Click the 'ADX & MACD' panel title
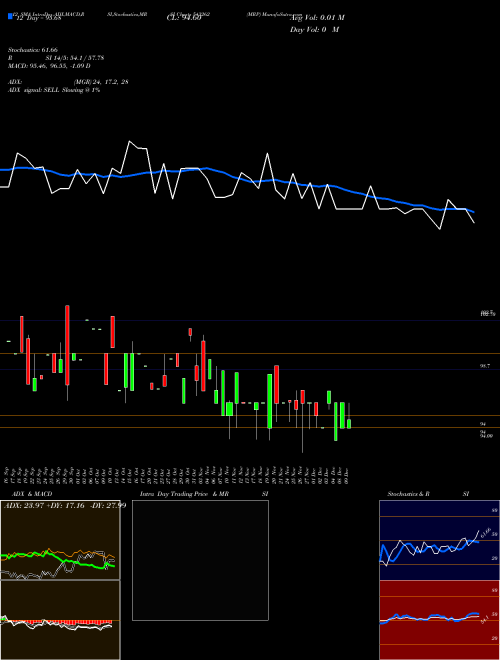Viewport: 500px width, 660px height. tap(32, 494)
